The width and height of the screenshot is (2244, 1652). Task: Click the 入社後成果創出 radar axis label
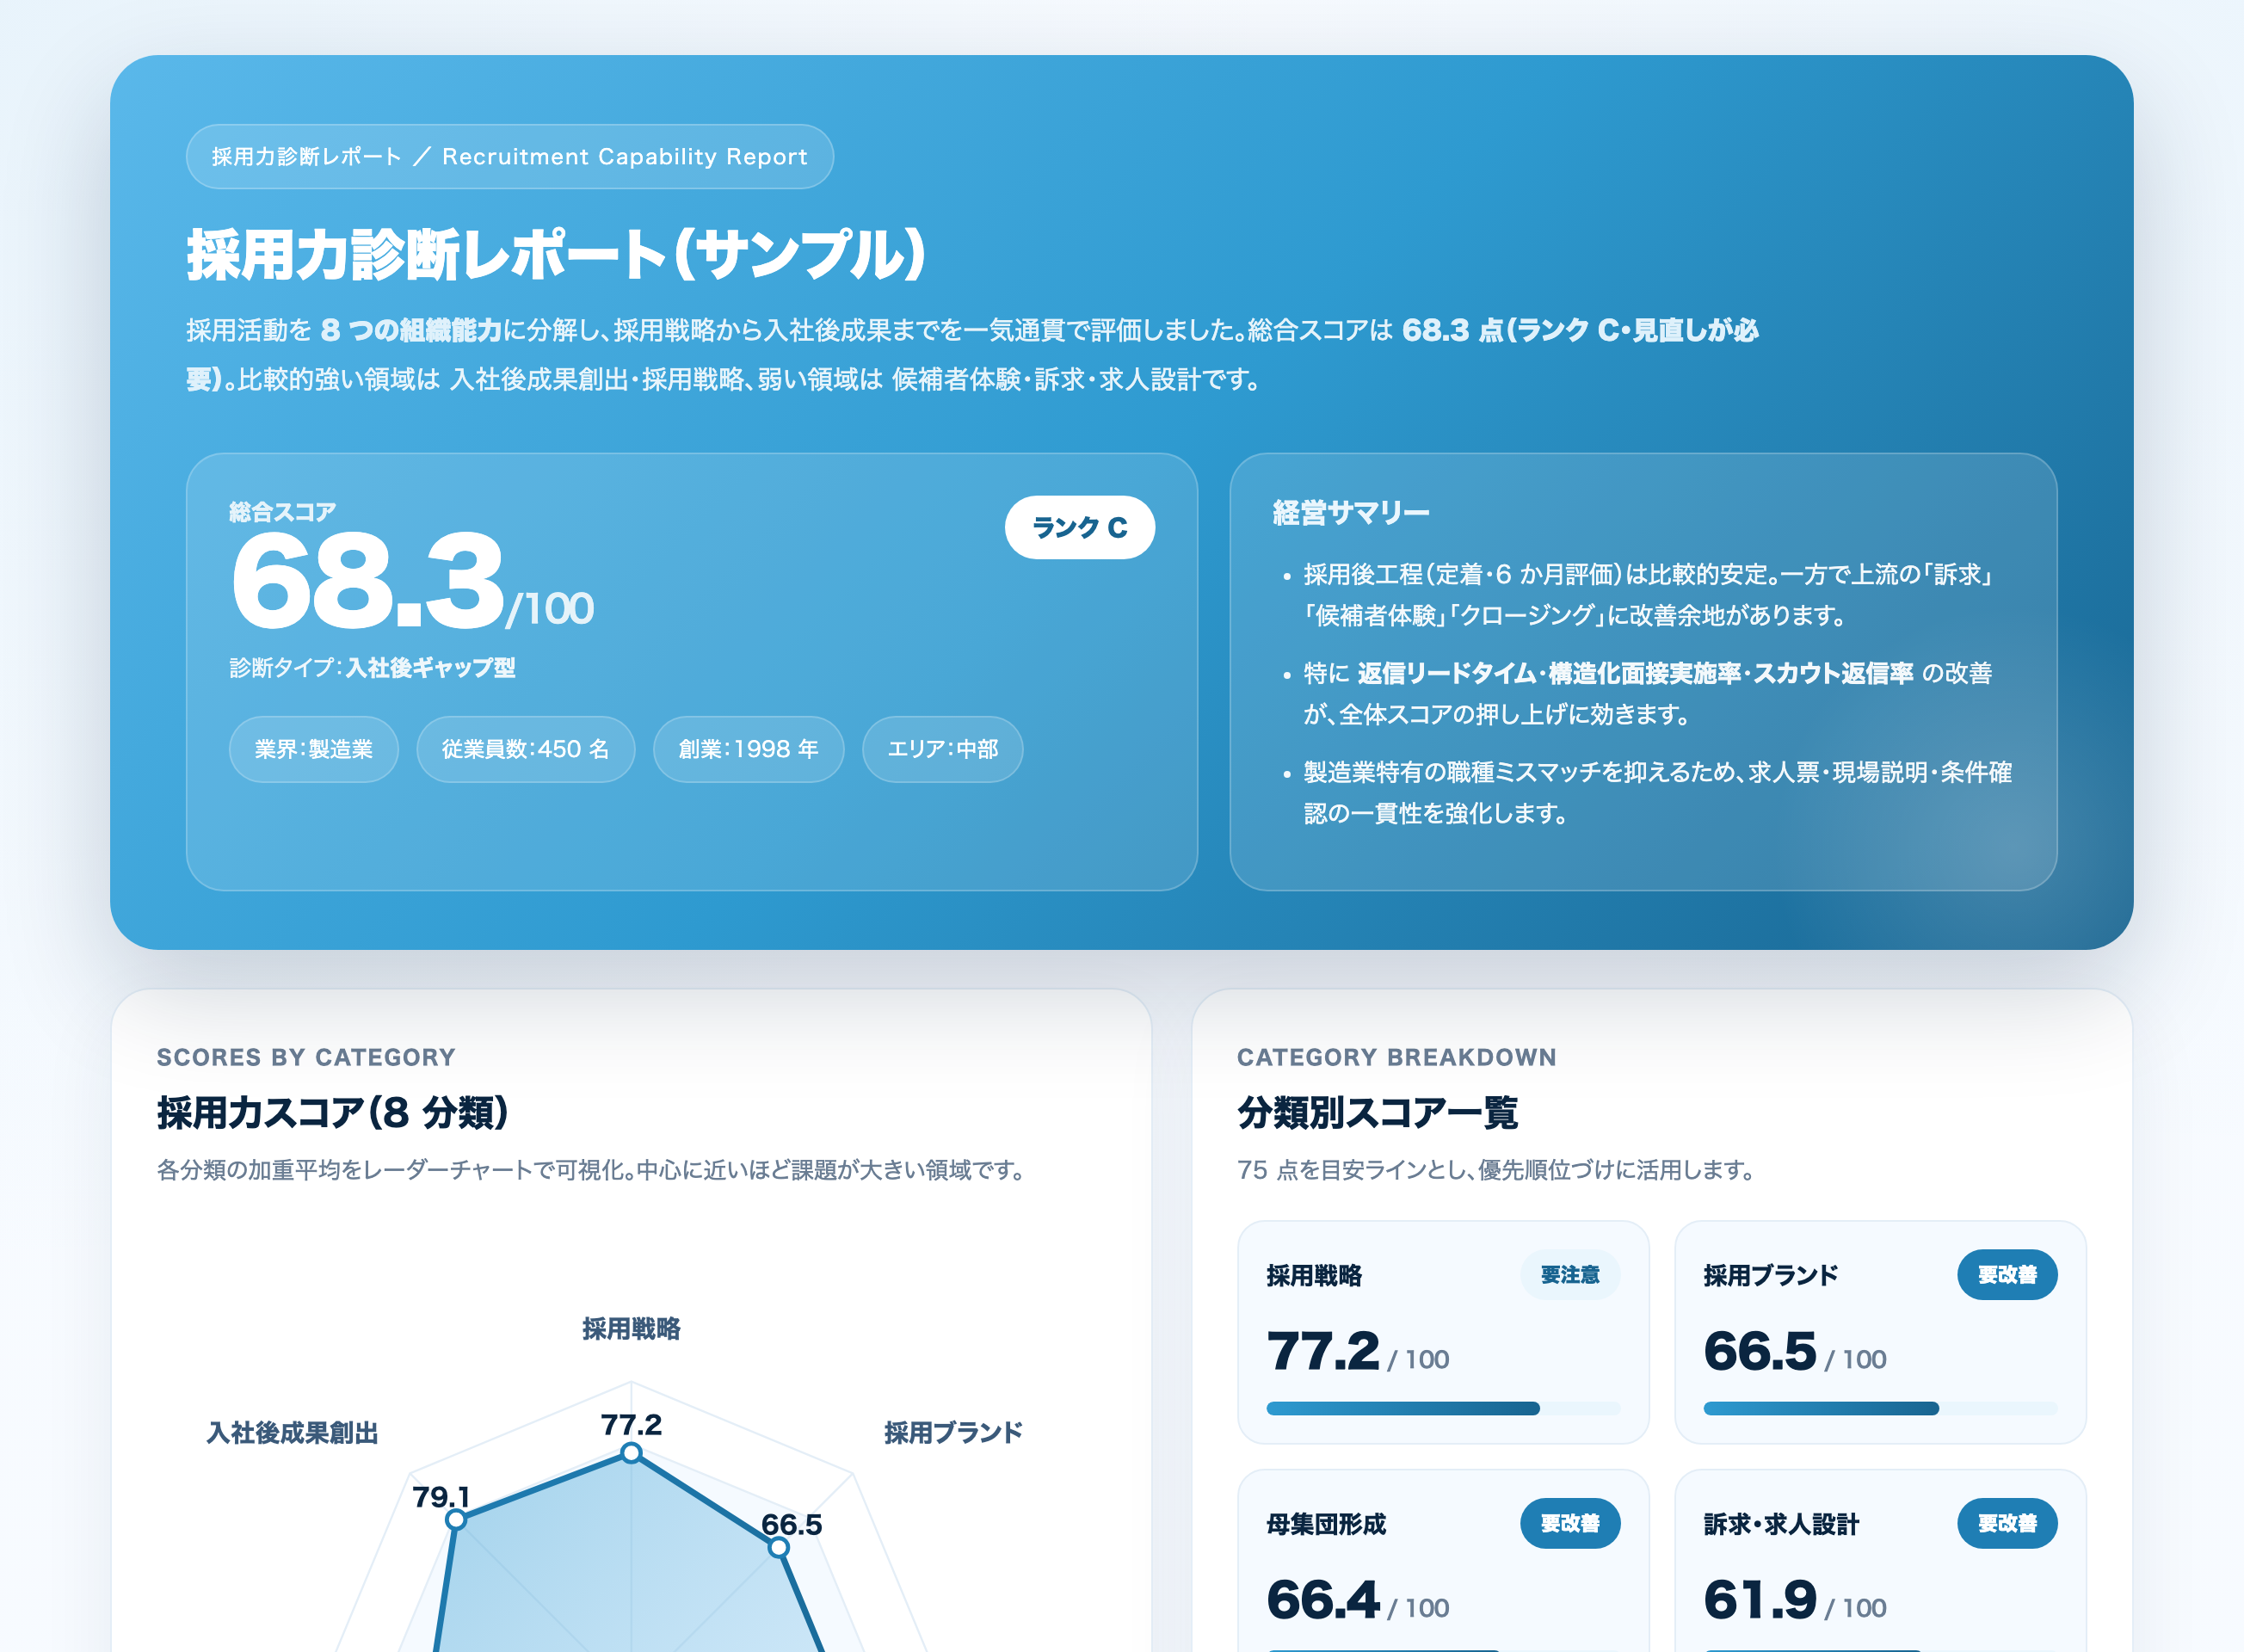click(292, 1432)
